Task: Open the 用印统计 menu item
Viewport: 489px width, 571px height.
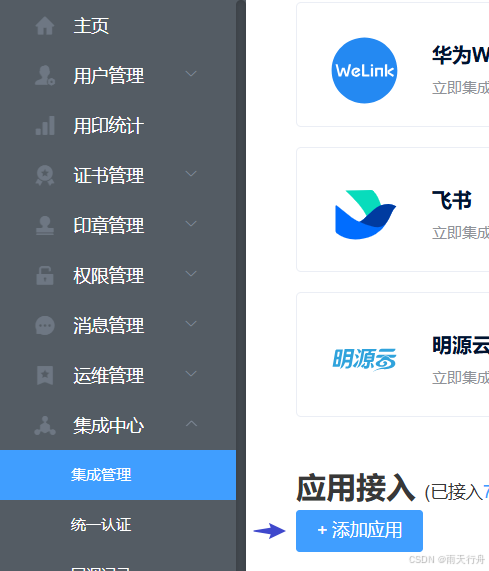Action: point(118,126)
